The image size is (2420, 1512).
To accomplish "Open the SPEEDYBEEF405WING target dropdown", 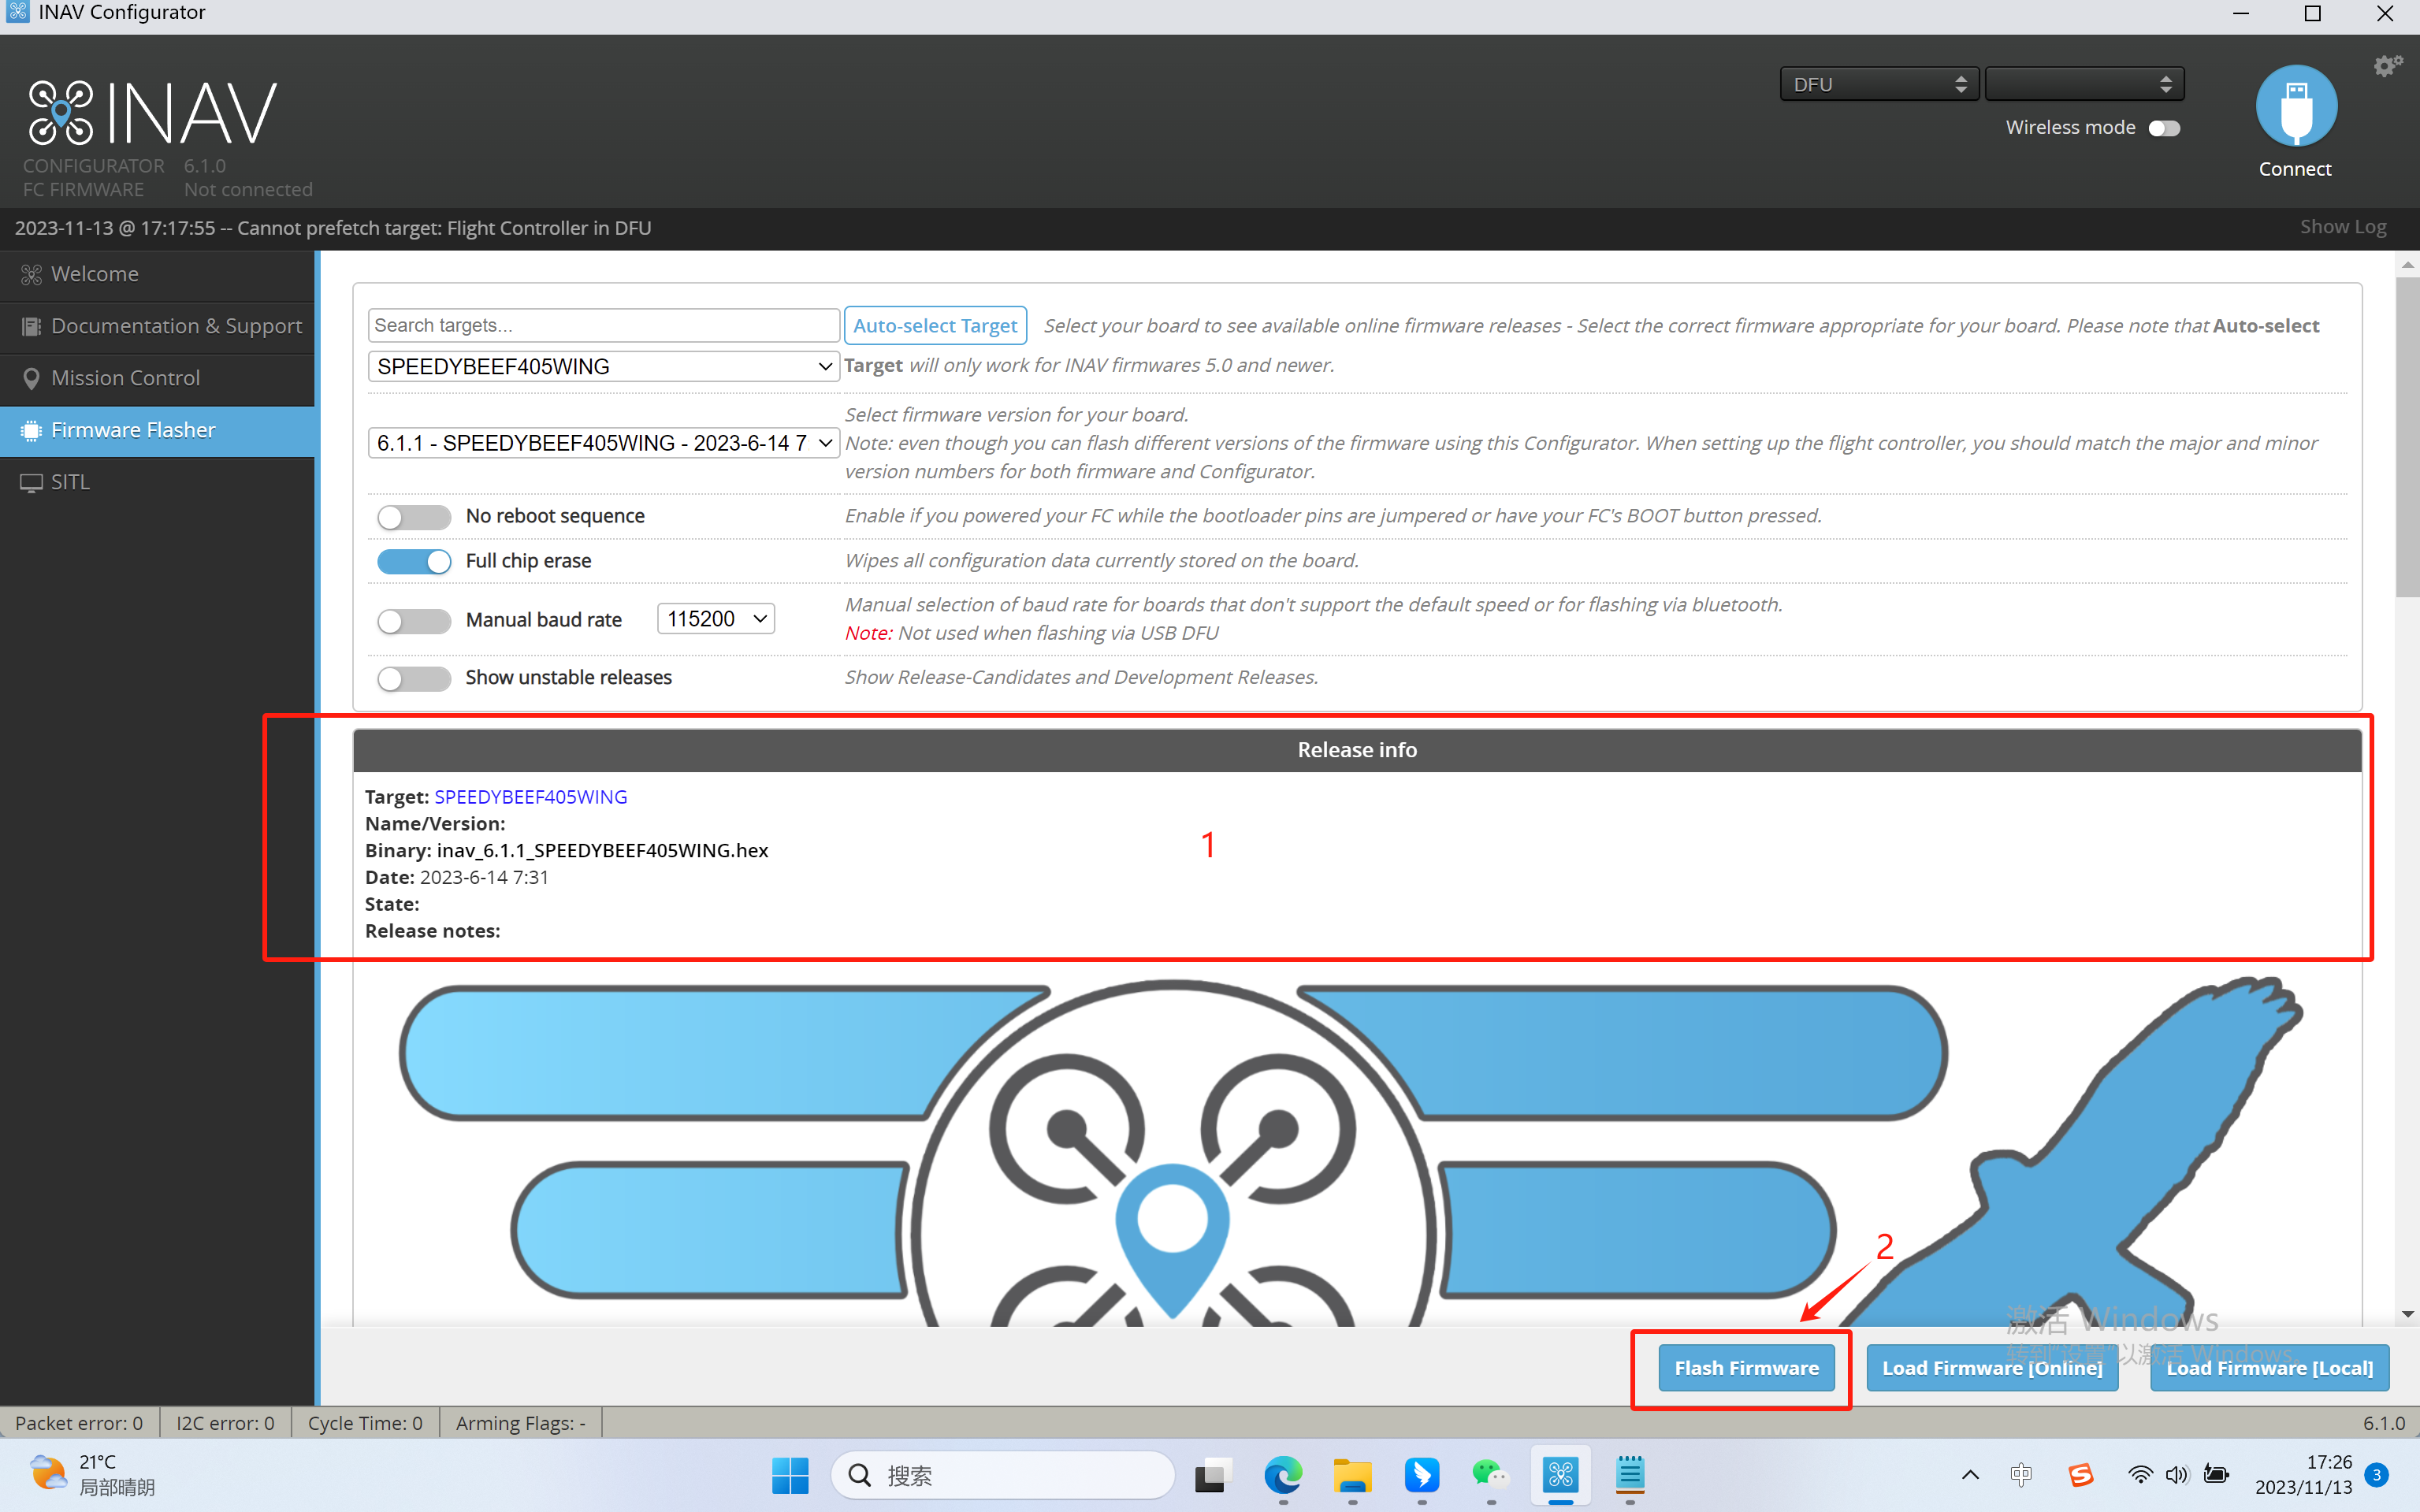I will pos(603,367).
